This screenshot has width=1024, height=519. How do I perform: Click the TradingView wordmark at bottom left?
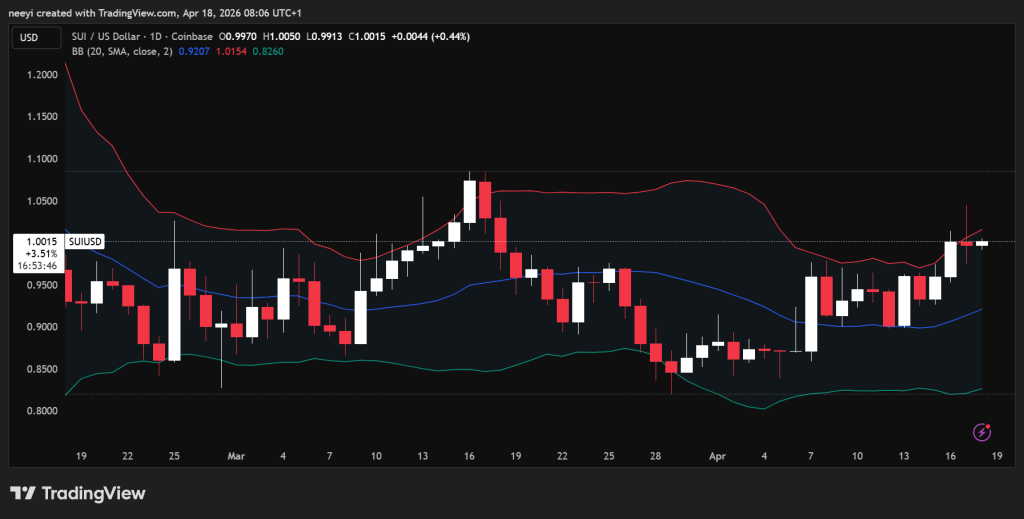[x=93, y=493]
